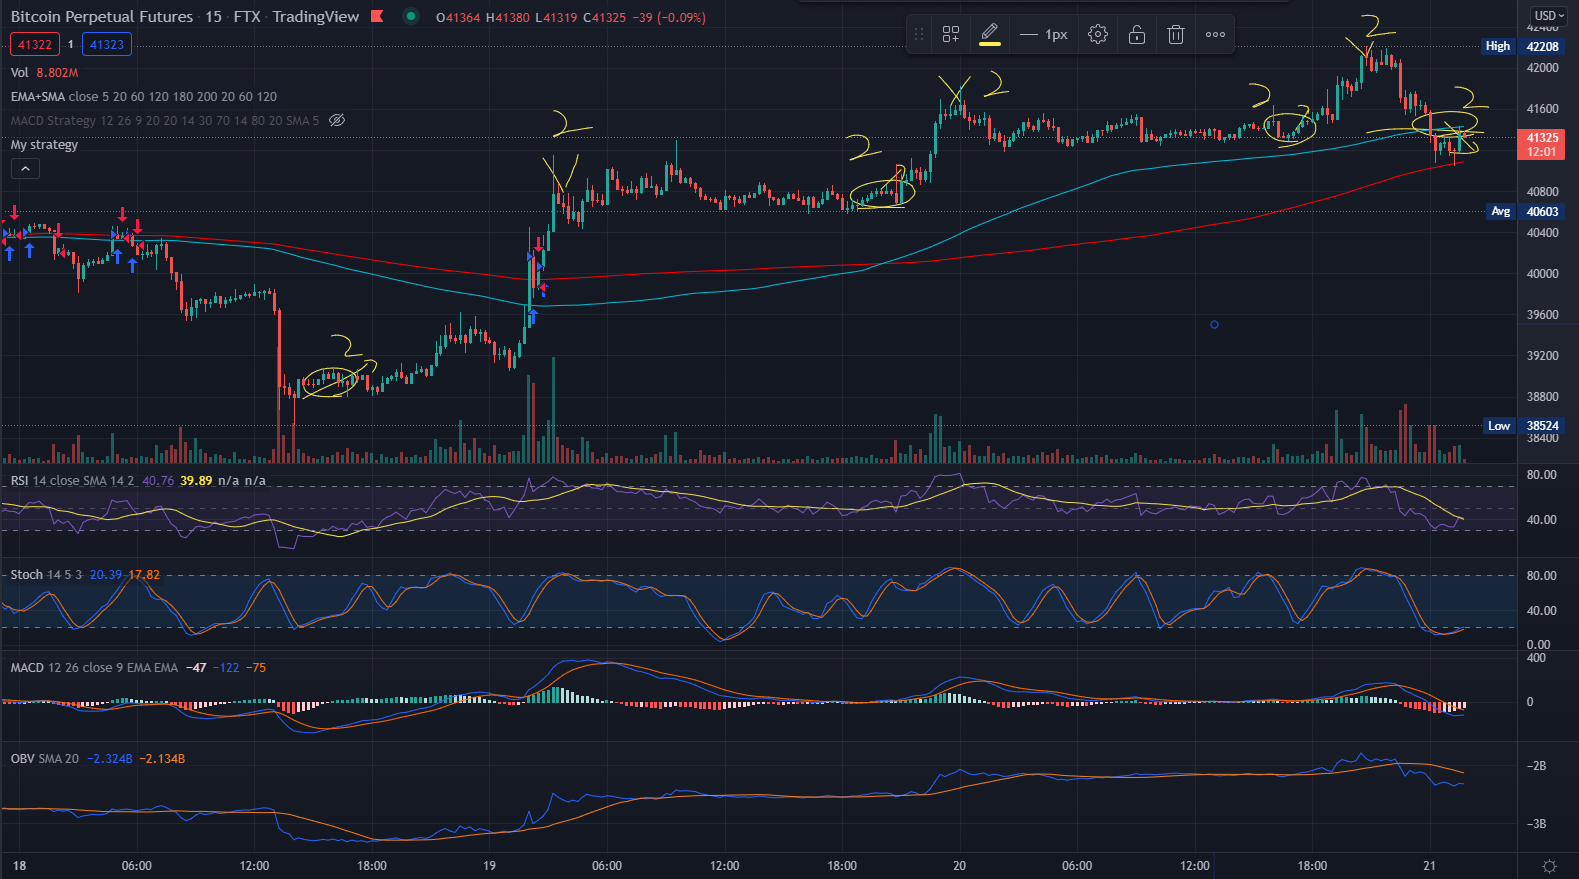
Task: Lock the selected drawing
Action: [1137, 35]
